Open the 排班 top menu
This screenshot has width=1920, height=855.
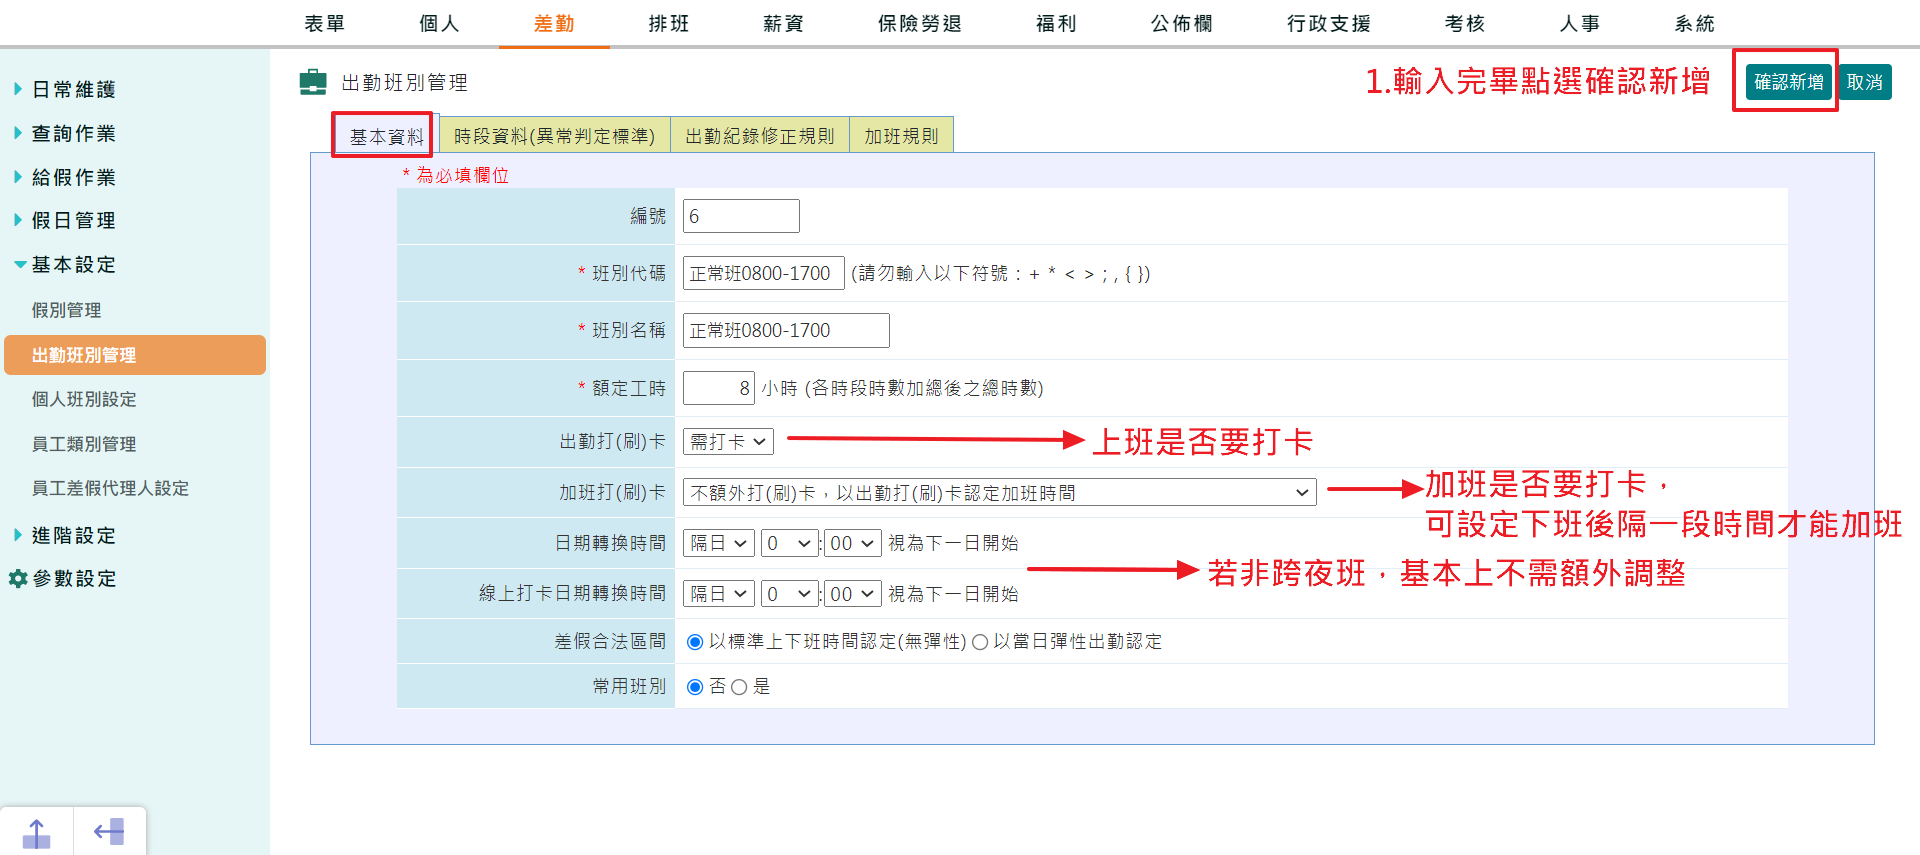pos(669,23)
